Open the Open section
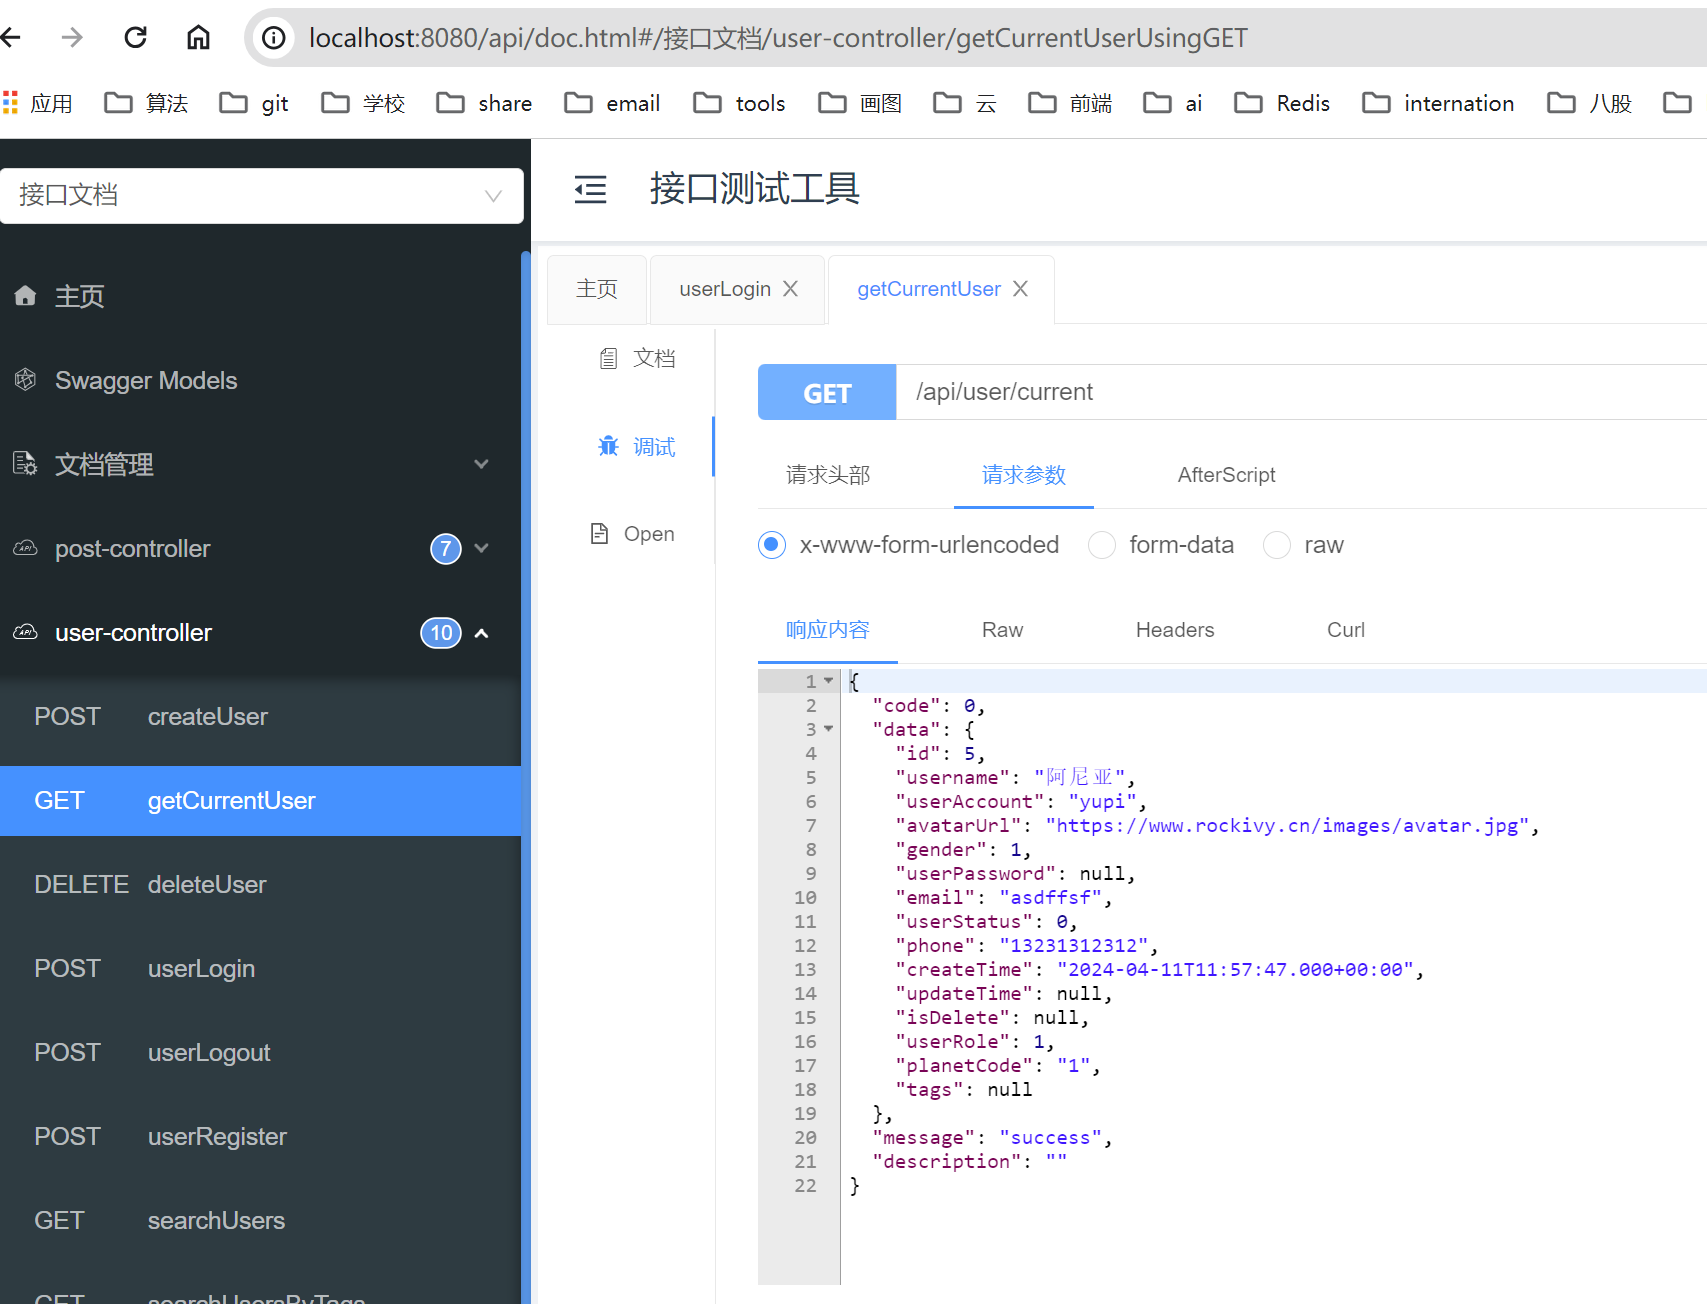 (632, 534)
